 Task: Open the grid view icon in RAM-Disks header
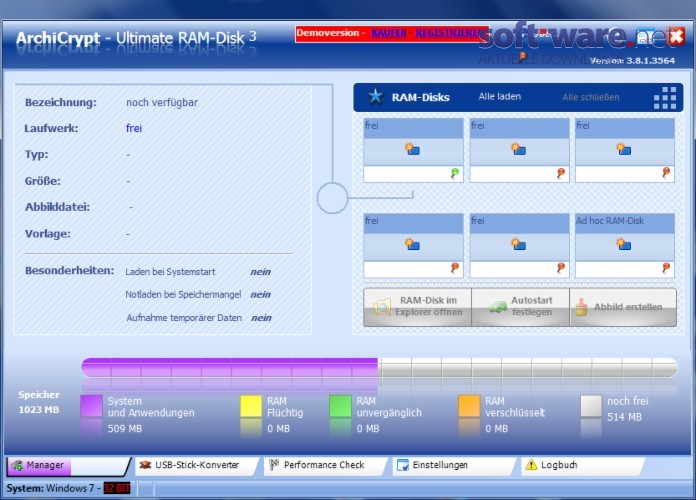[665, 98]
